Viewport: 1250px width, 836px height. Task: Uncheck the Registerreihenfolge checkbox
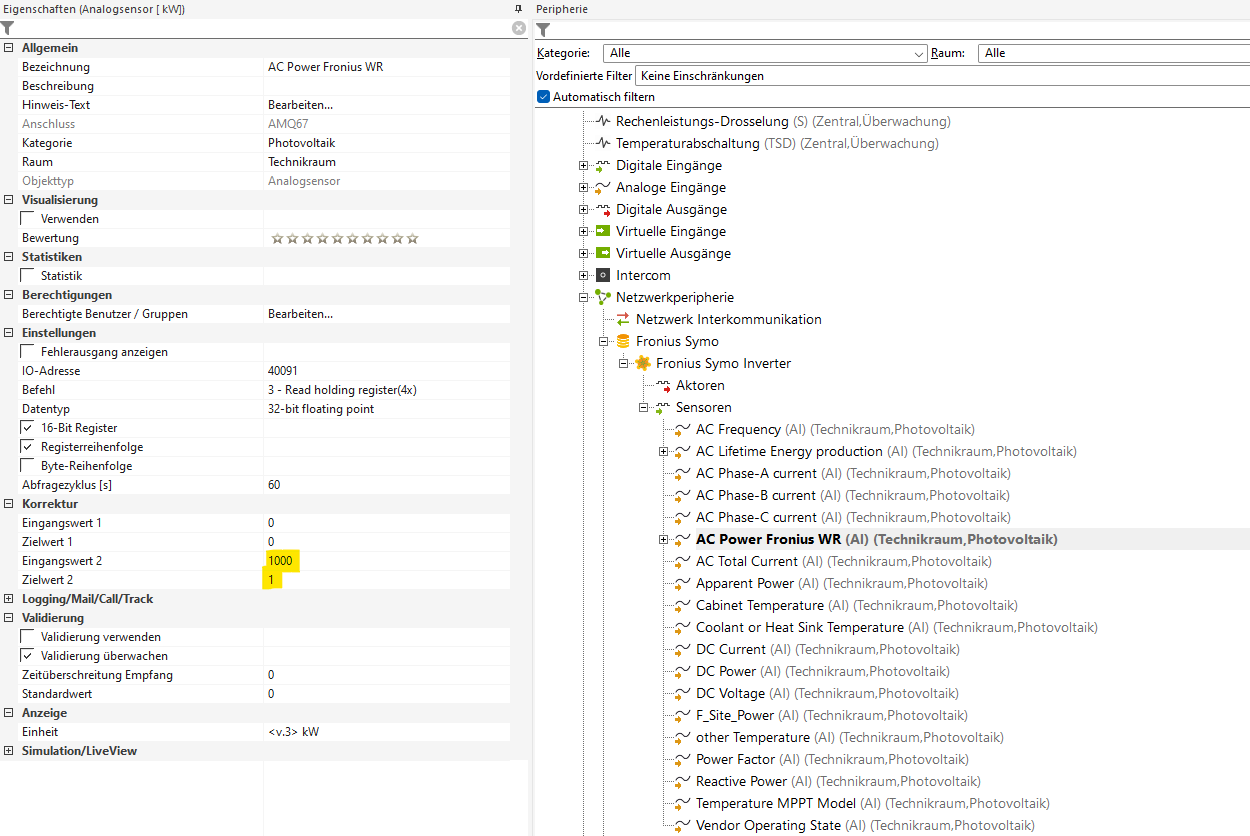point(28,447)
